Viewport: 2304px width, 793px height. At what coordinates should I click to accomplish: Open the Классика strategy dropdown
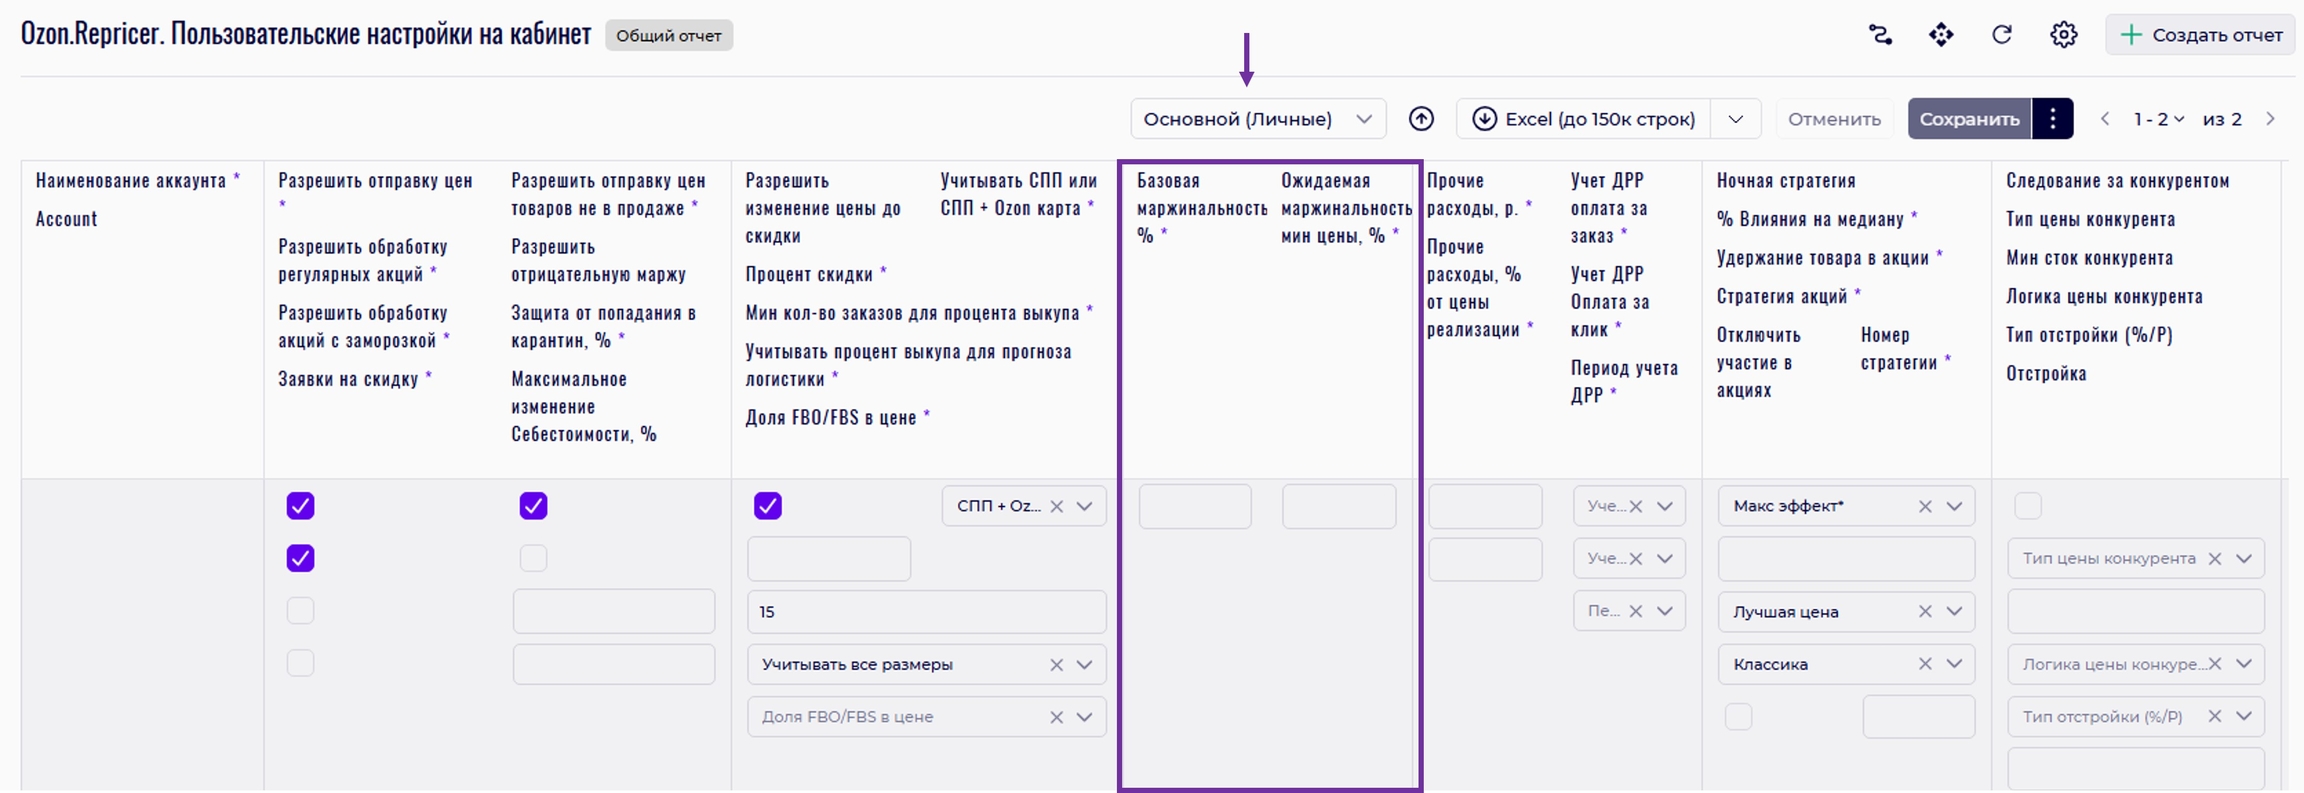(x=1954, y=664)
